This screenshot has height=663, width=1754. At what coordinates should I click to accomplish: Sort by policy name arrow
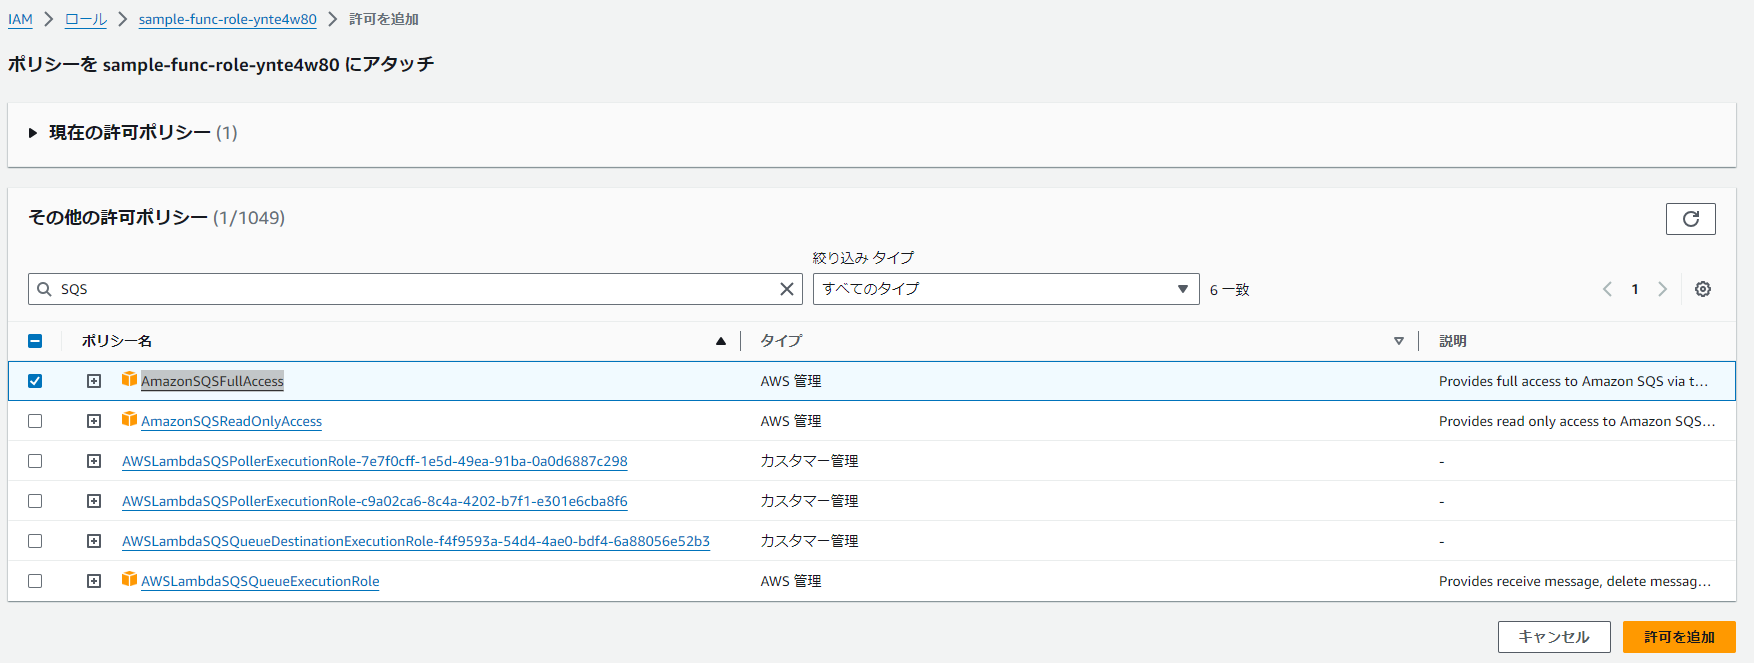tap(720, 341)
